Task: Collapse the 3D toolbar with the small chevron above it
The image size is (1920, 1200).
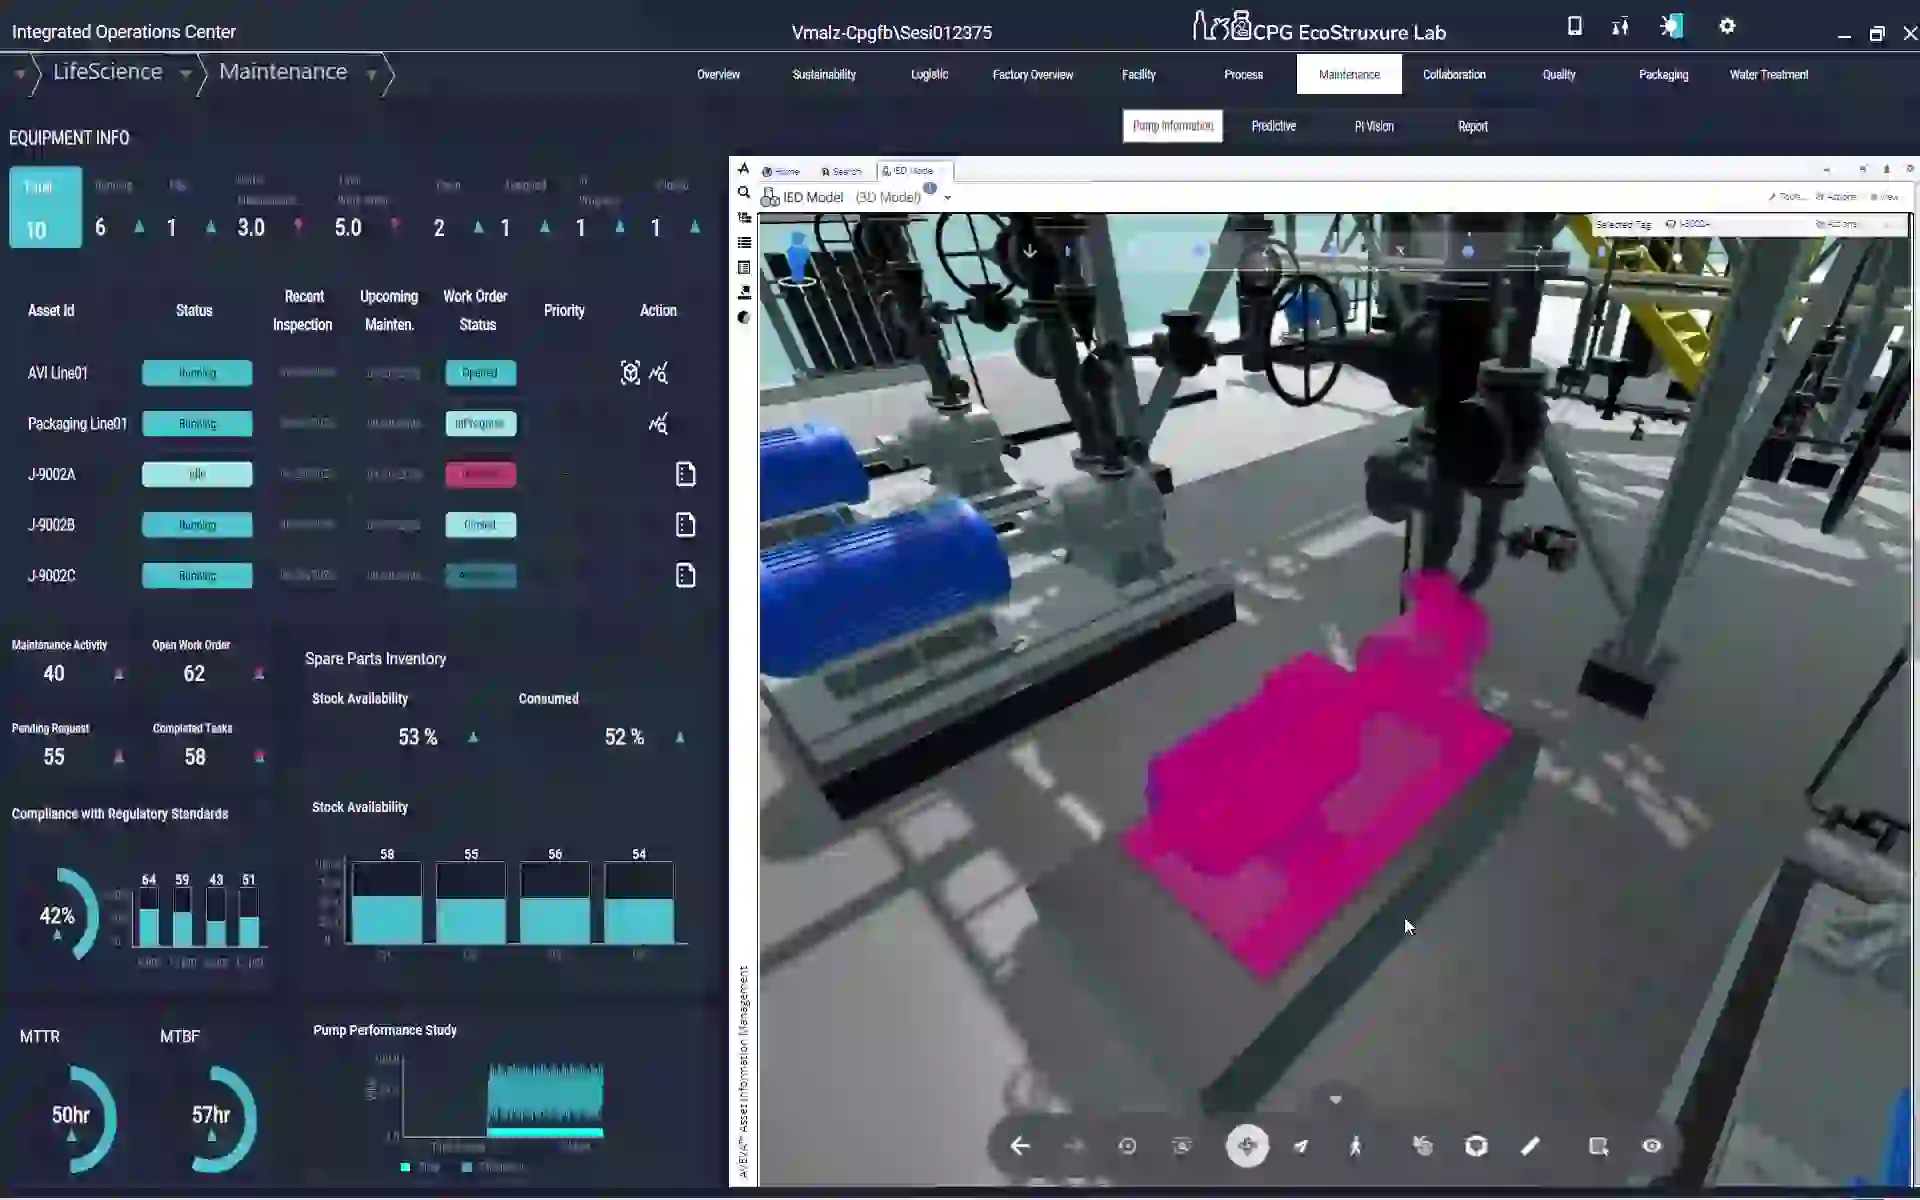Action: [x=1335, y=1099]
